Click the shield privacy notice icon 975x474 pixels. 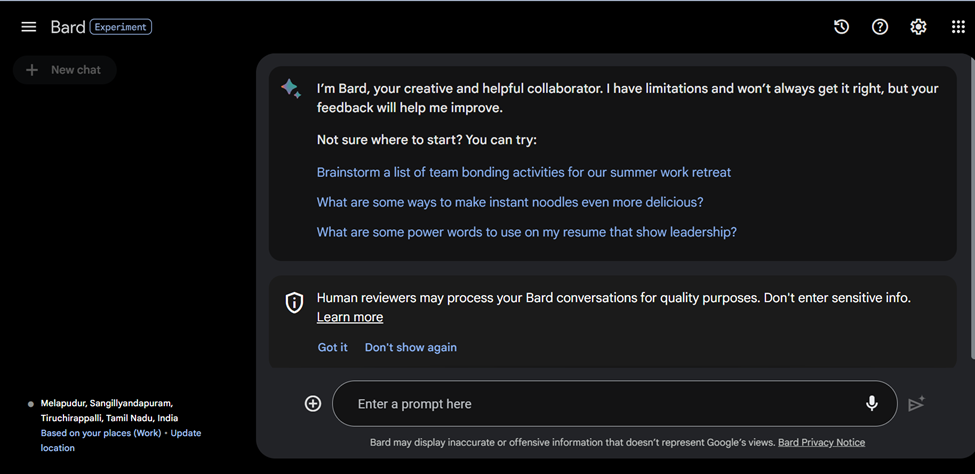click(294, 302)
